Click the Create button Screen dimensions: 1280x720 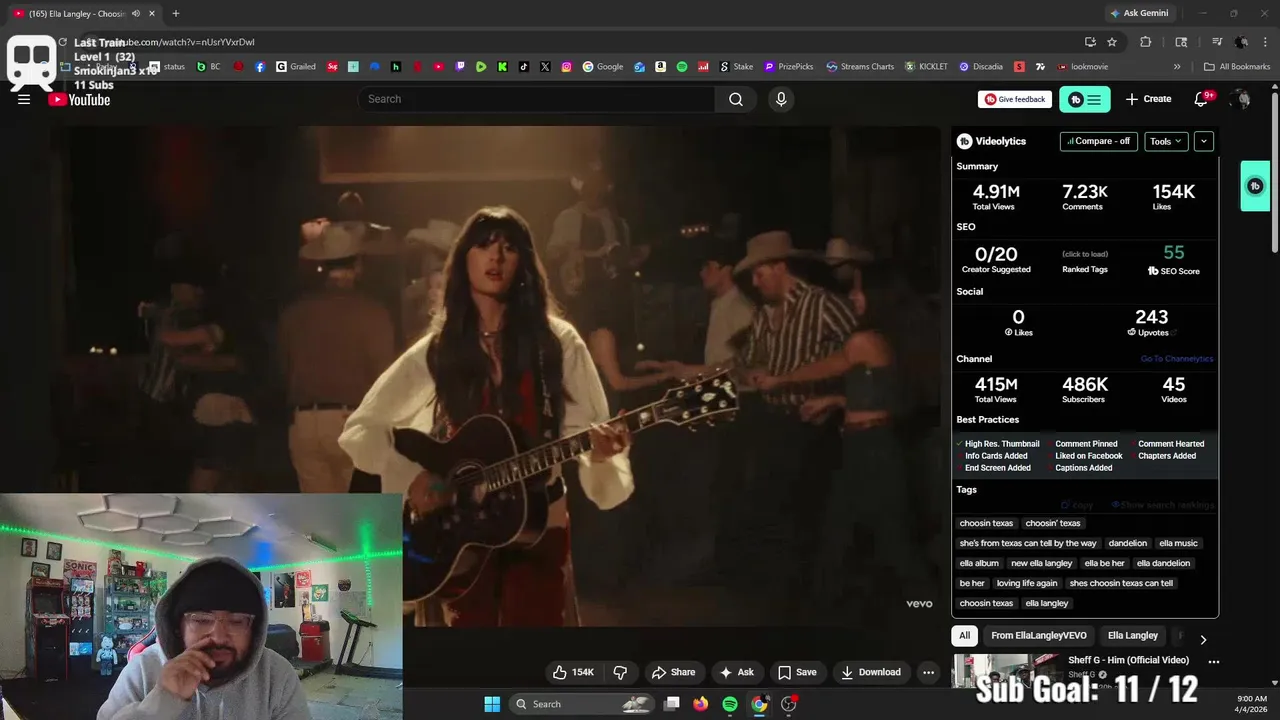tap(1148, 99)
